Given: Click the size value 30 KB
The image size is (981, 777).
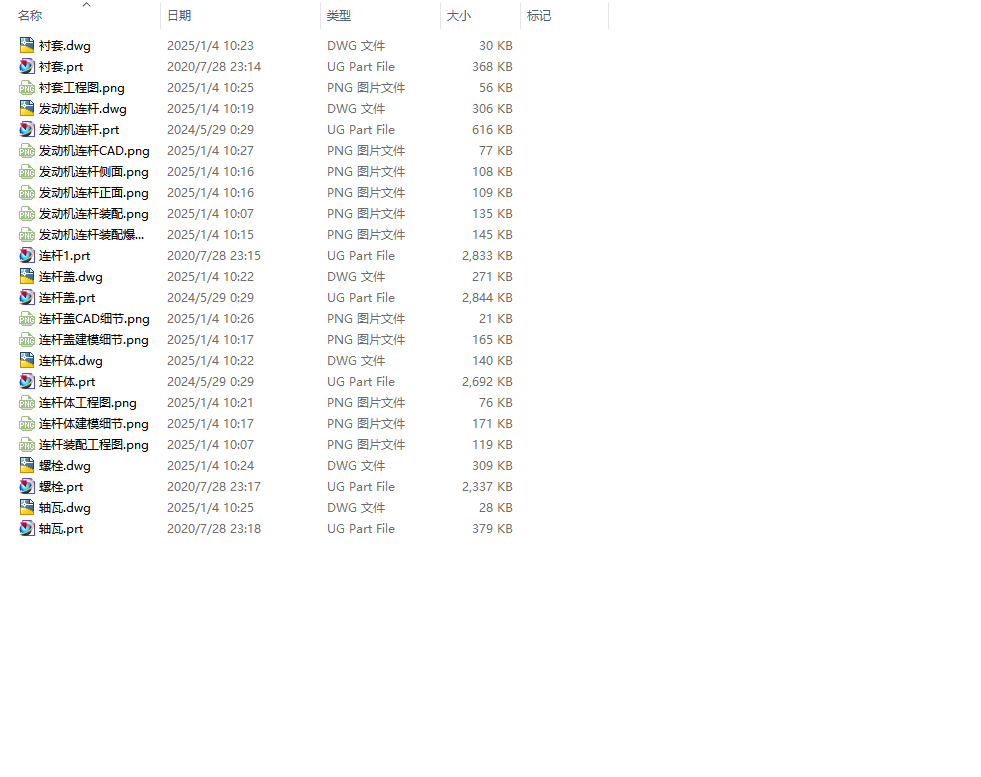Looking at the screenshot, I should 496,46.
